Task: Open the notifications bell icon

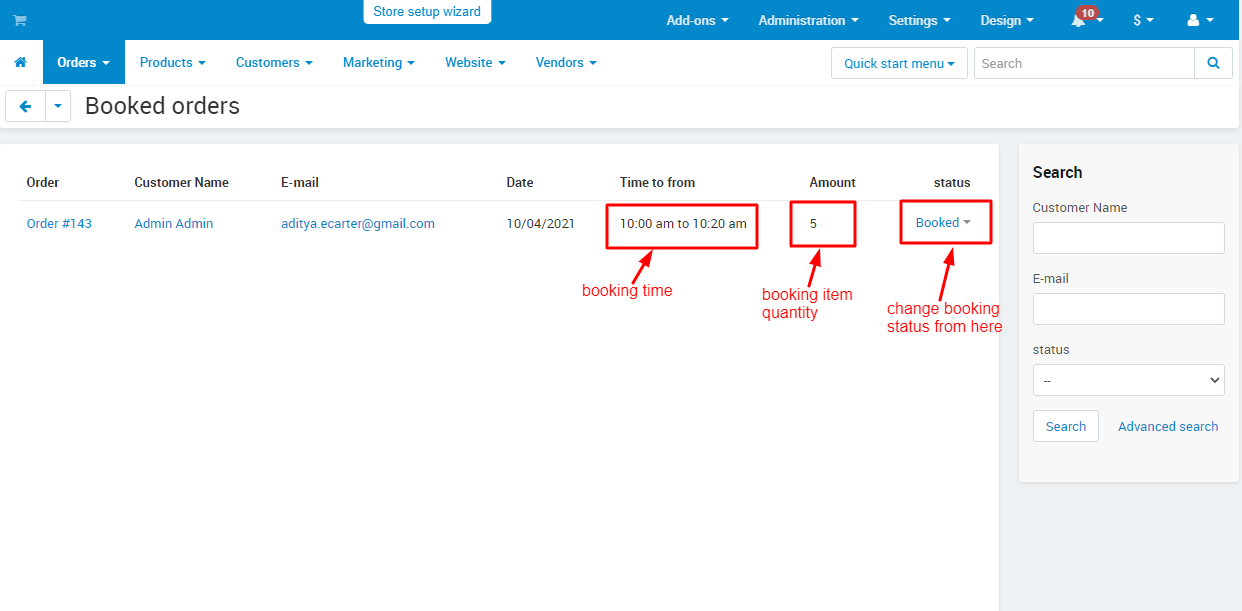Action: tap(1078, 20)
